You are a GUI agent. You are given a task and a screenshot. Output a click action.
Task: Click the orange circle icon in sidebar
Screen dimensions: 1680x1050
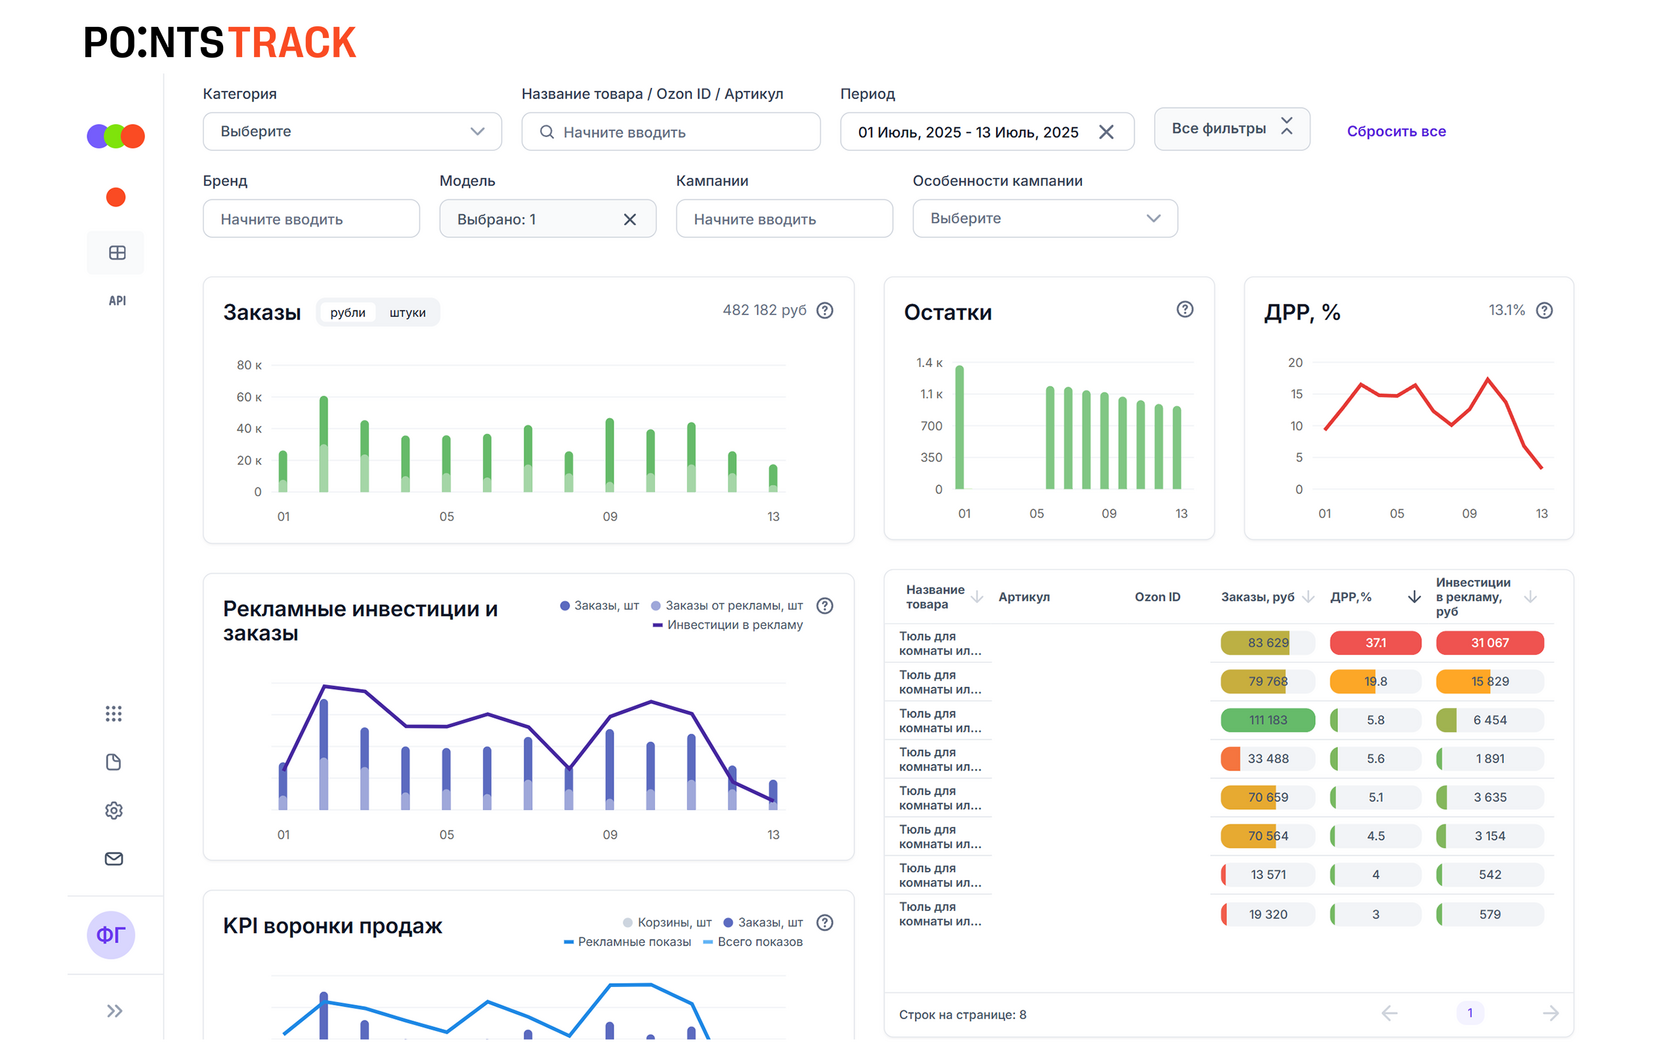115,197
